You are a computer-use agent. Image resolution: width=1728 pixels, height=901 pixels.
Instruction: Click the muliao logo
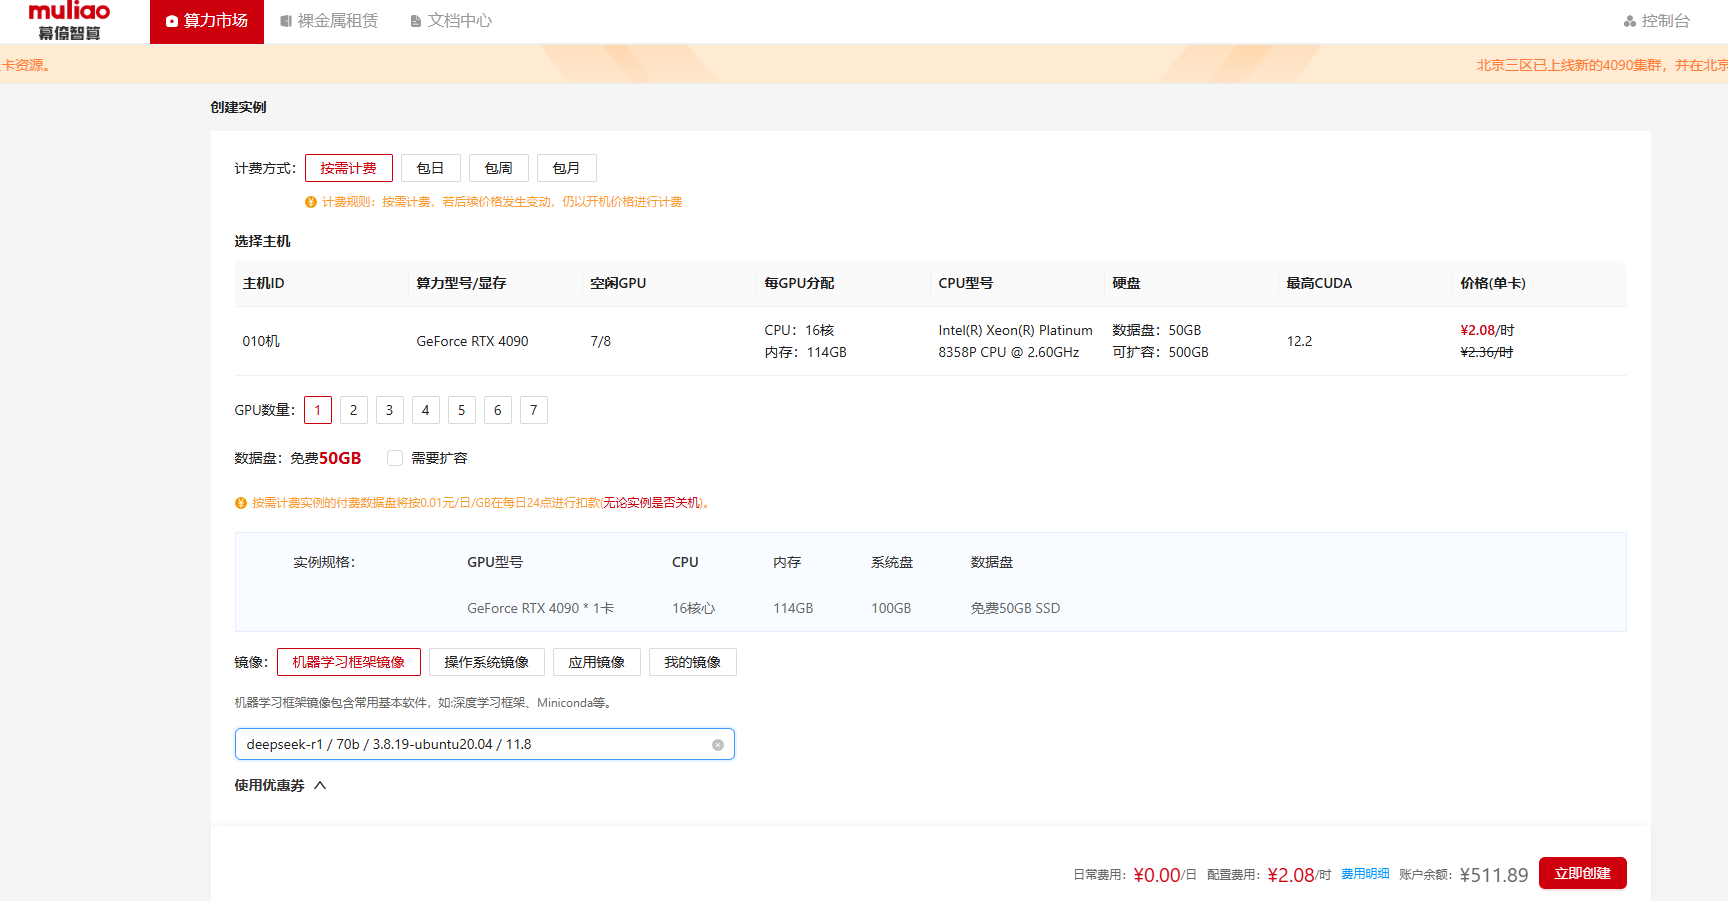coord(69,21)
